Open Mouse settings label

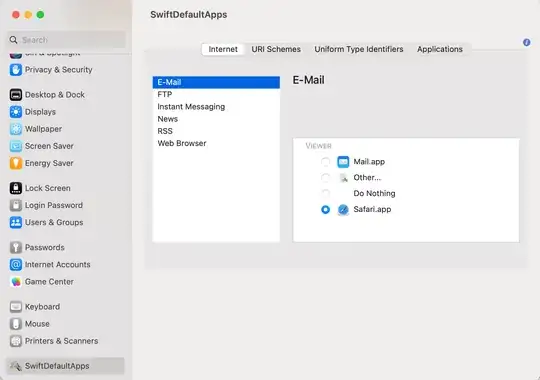click(x=37, y=324)
